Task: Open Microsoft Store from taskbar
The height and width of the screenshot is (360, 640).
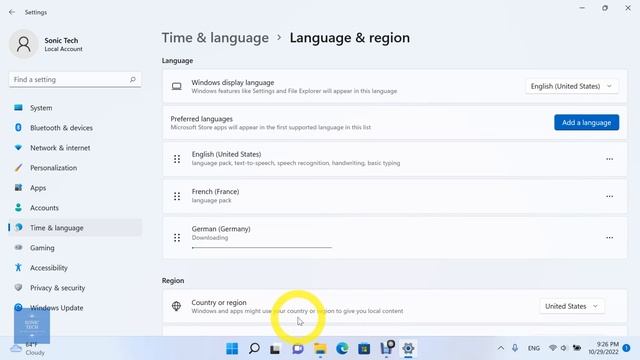Action: coord(364,349)
